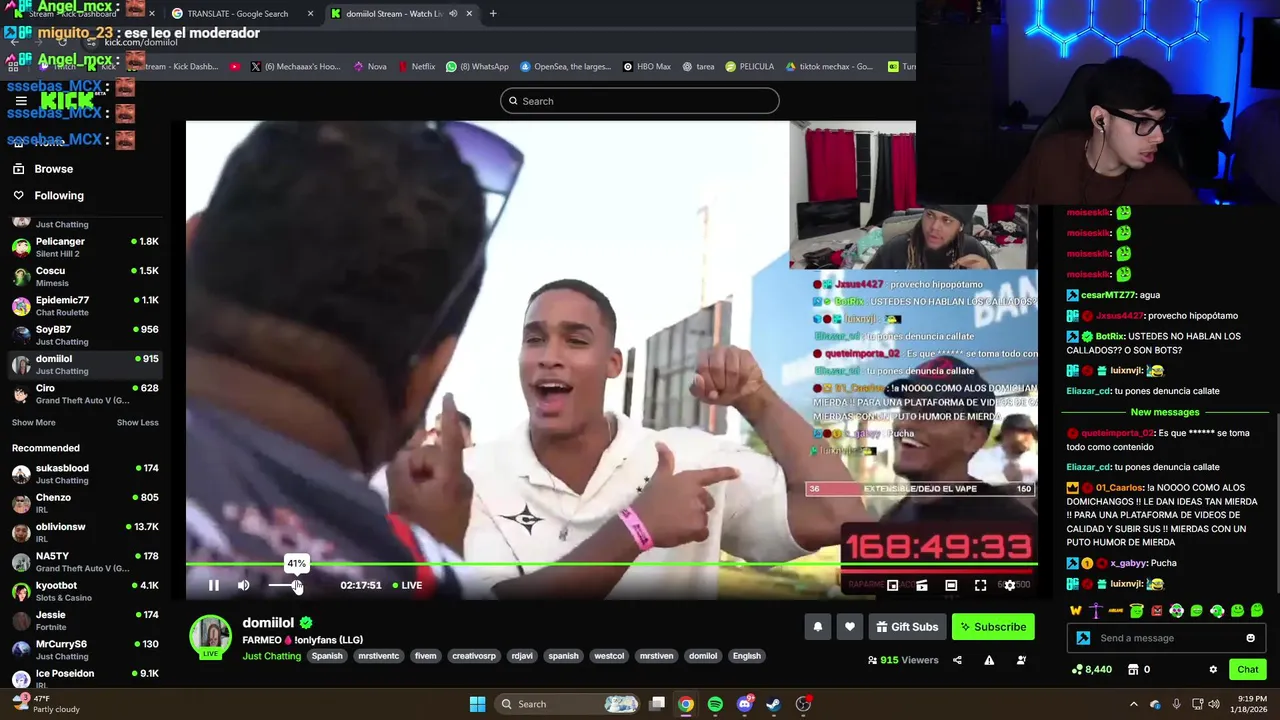The height and width of the screenshot is (720, 1280).
Task: Open chat settings gear
Action: click(x=1213, y=669)
